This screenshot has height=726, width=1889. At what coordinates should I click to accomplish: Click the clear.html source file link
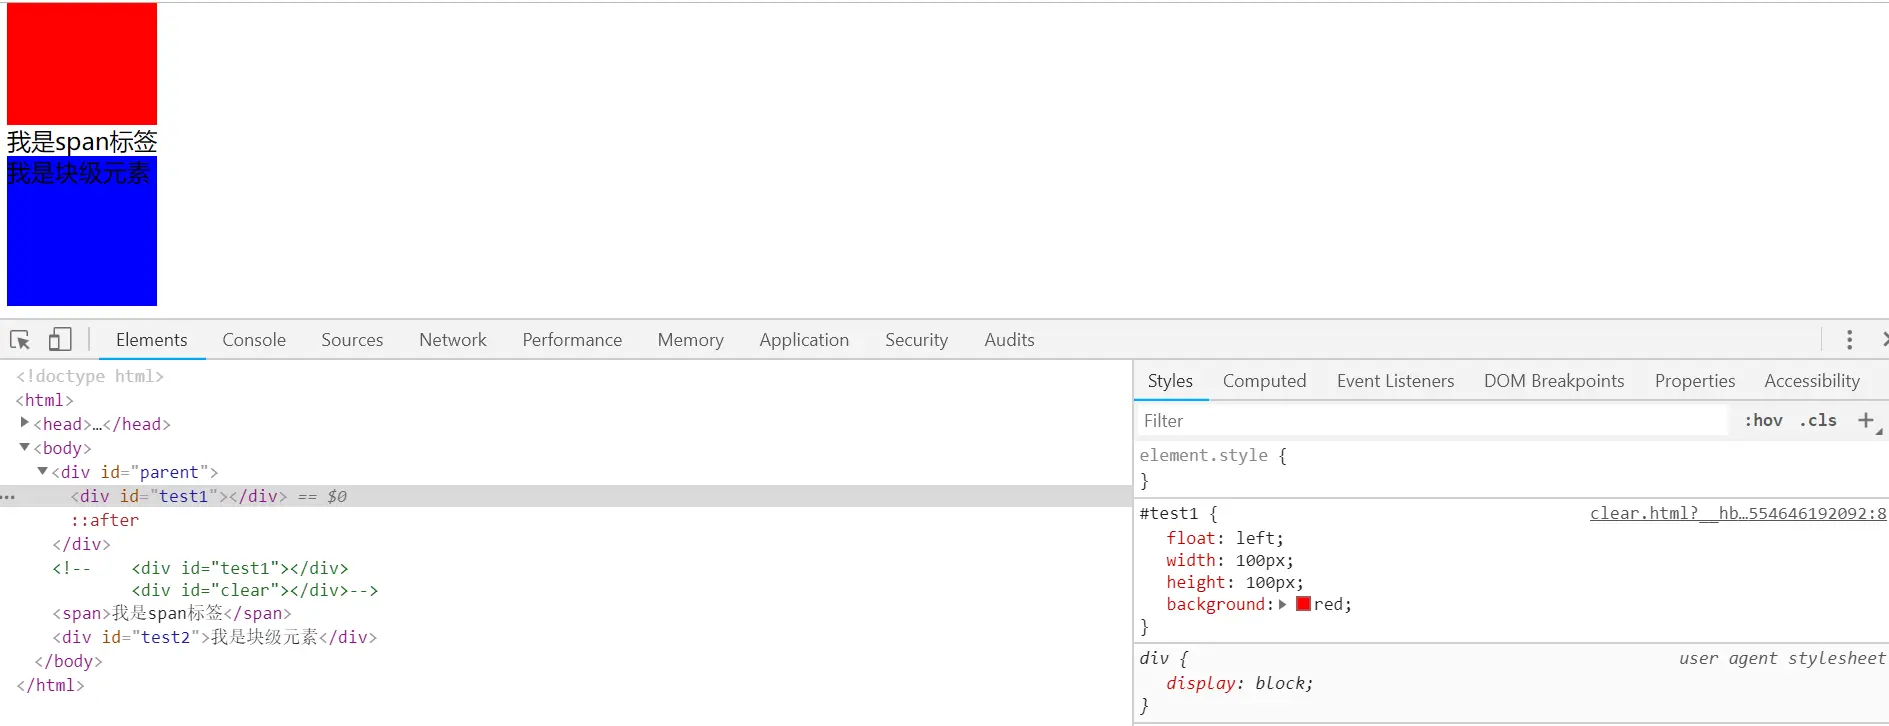(x=1738, y=513)
